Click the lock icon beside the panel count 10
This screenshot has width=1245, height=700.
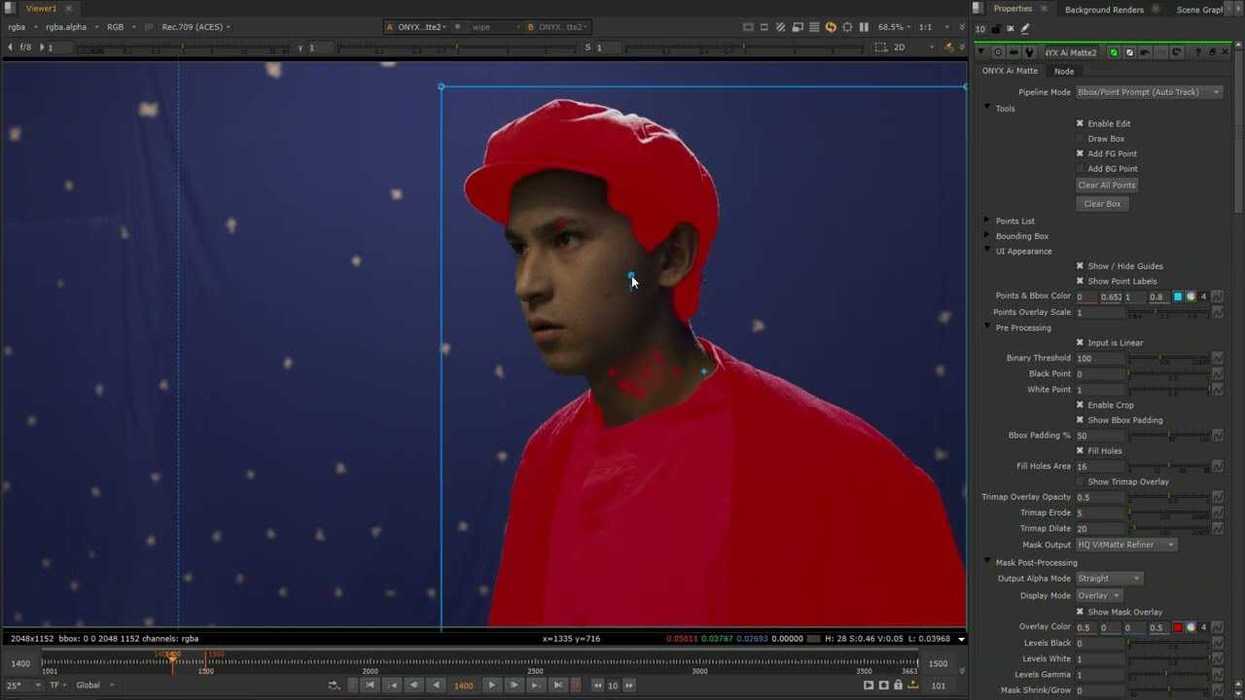point(996,29)
